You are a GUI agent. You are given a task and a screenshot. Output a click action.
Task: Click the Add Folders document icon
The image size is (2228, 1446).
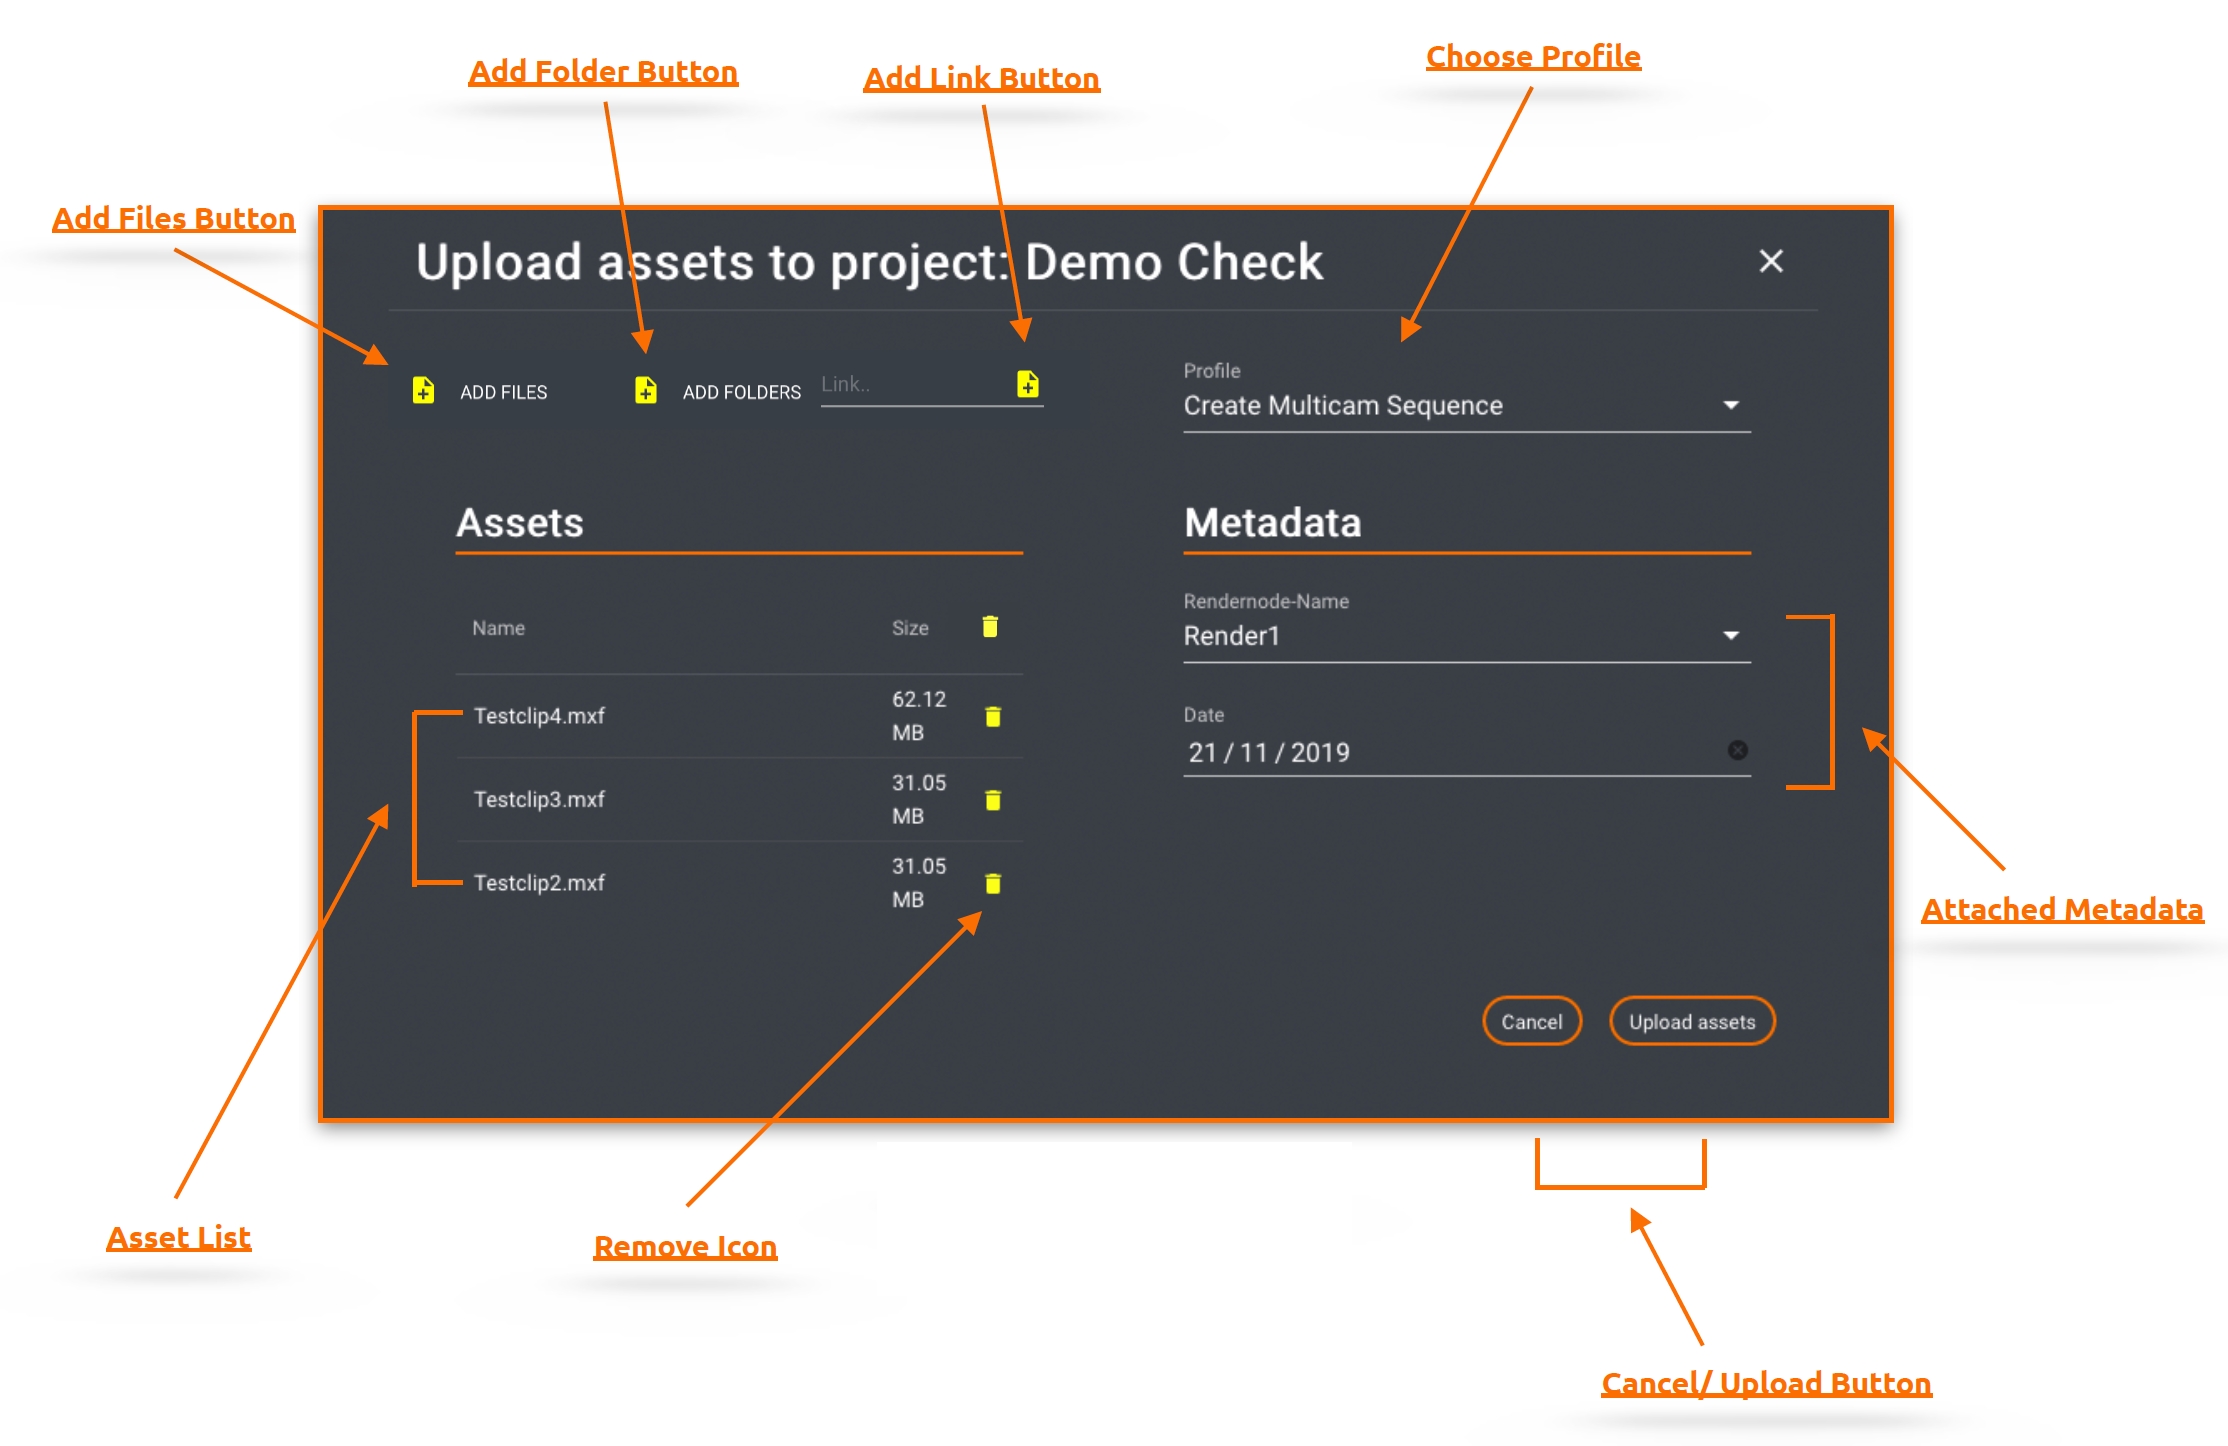point(646,390)
